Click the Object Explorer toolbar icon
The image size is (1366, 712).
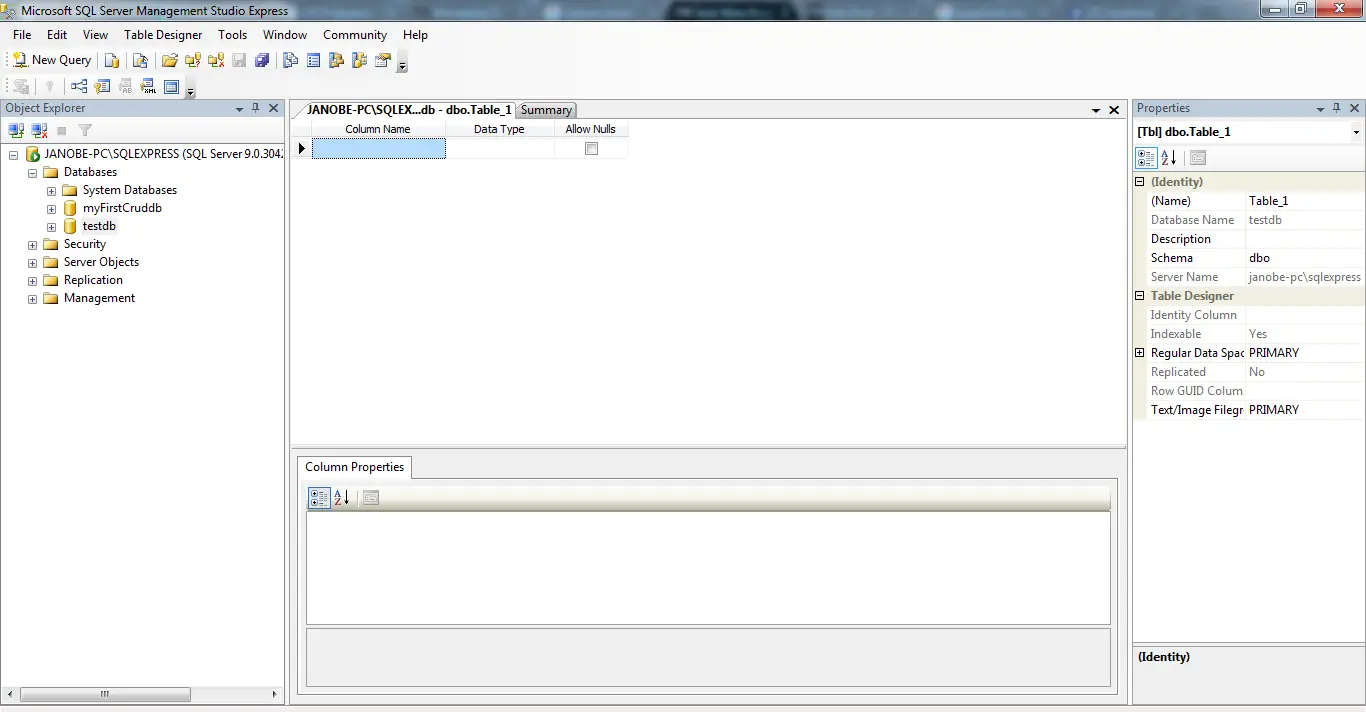337,60
